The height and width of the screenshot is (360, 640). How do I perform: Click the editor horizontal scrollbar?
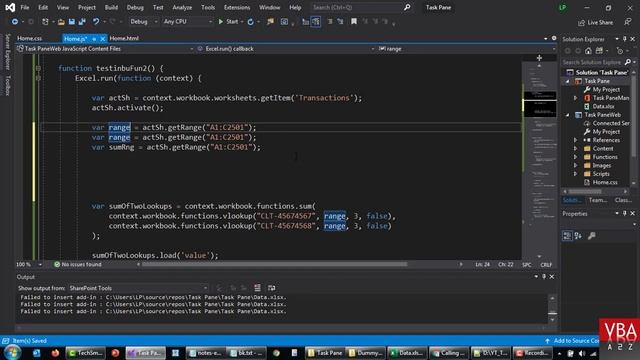[x=274, y=264]
